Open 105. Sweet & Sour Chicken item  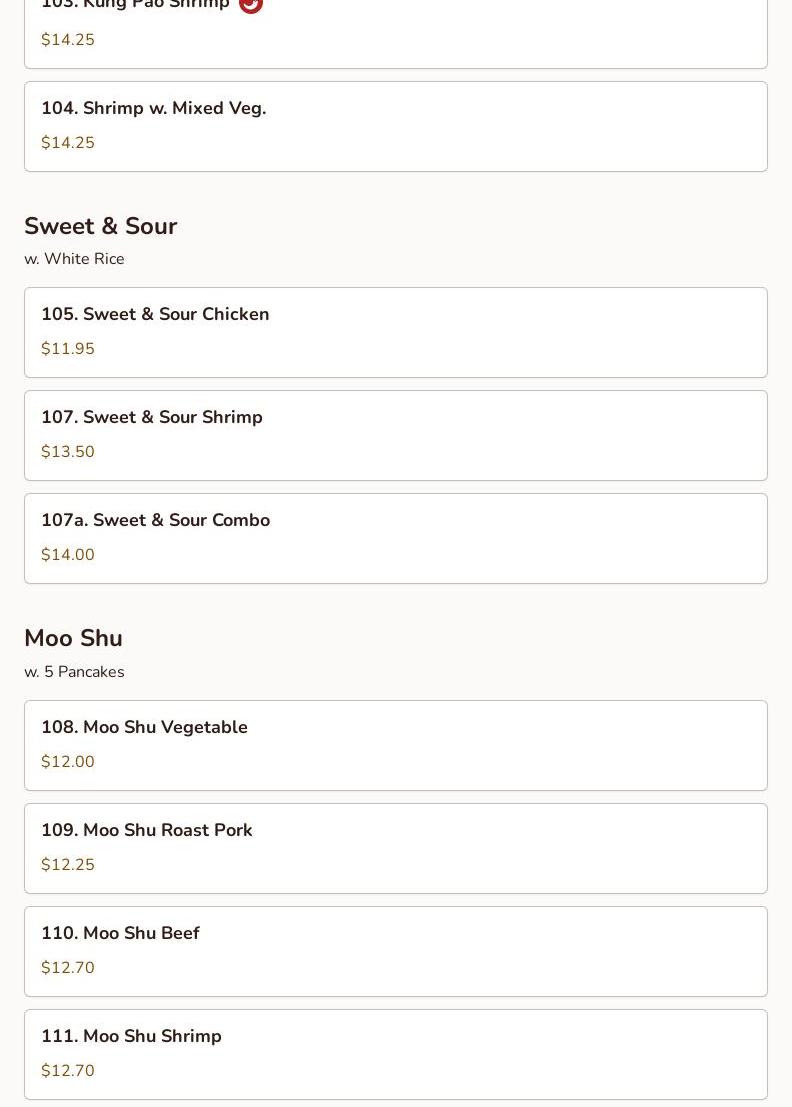395,332
